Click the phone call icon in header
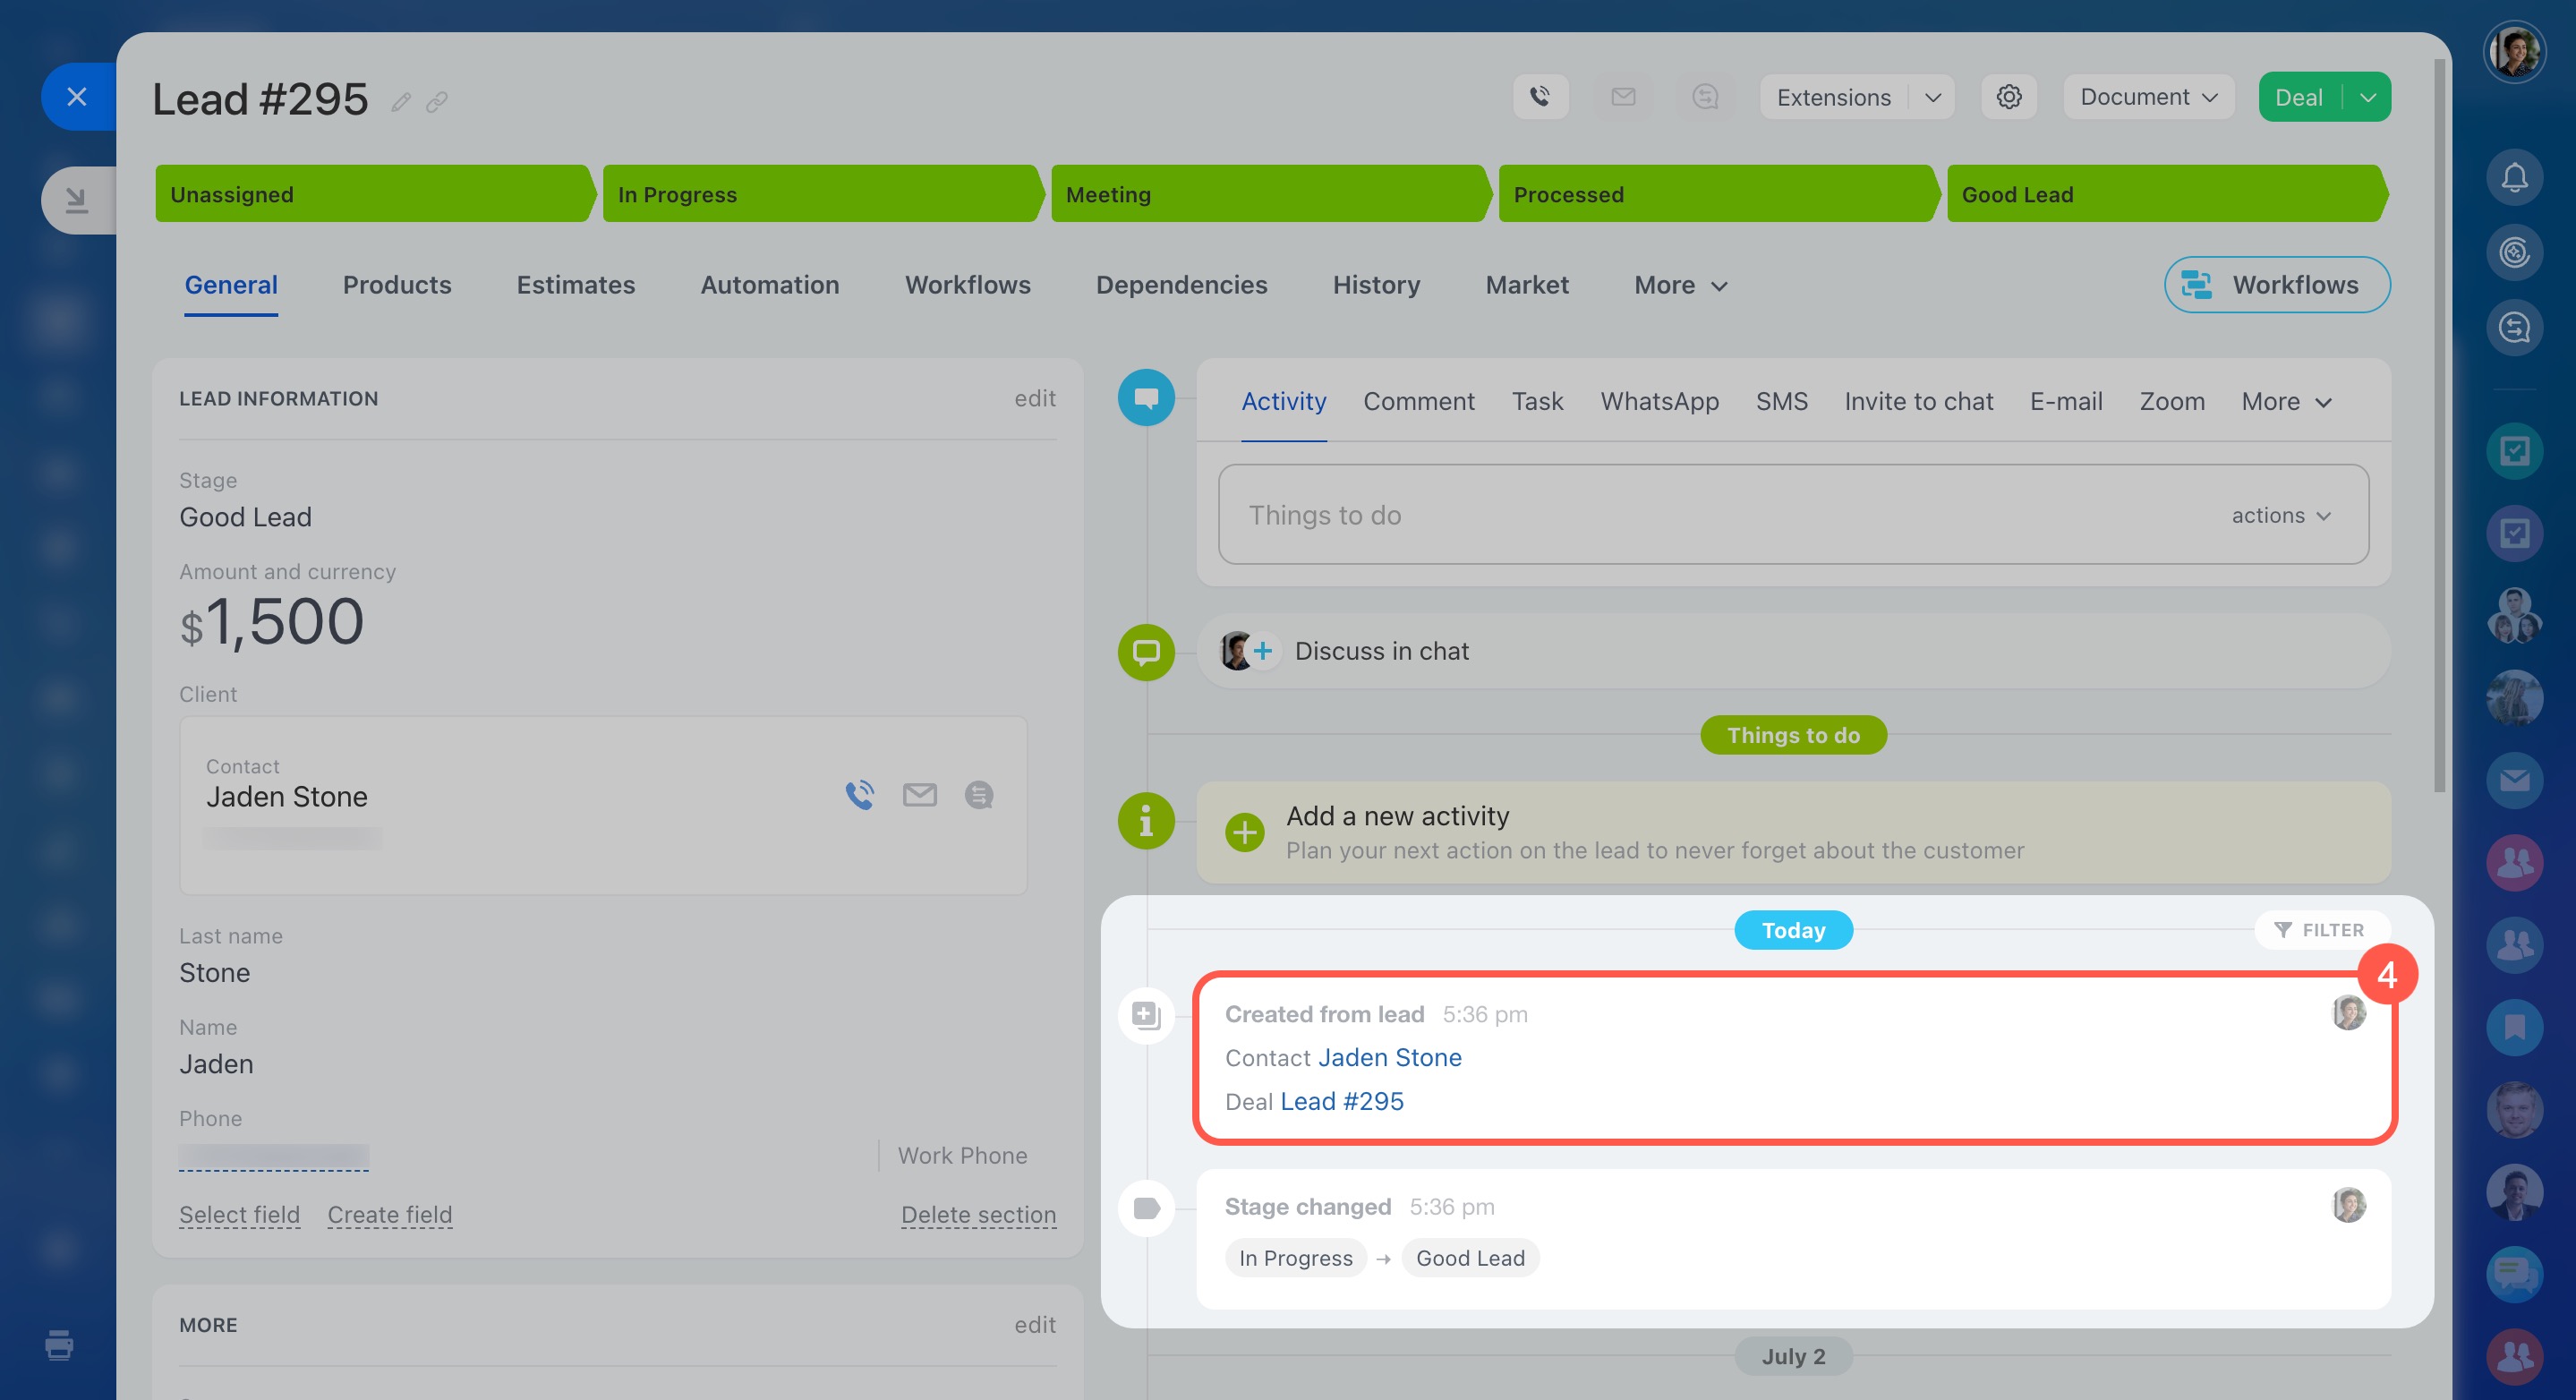Screen dimensions: 2576x1400 [x=1540, y=97]
